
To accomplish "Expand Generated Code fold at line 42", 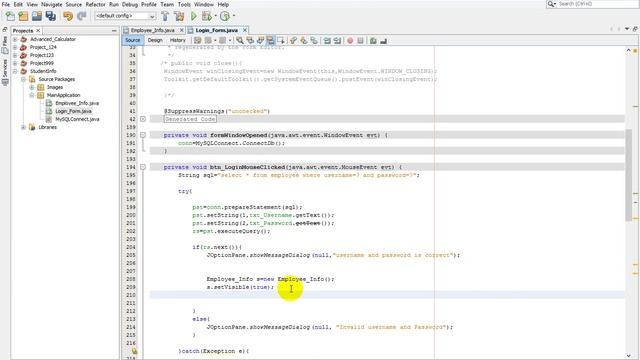I will pyautogui.click(x=143, y=119).
